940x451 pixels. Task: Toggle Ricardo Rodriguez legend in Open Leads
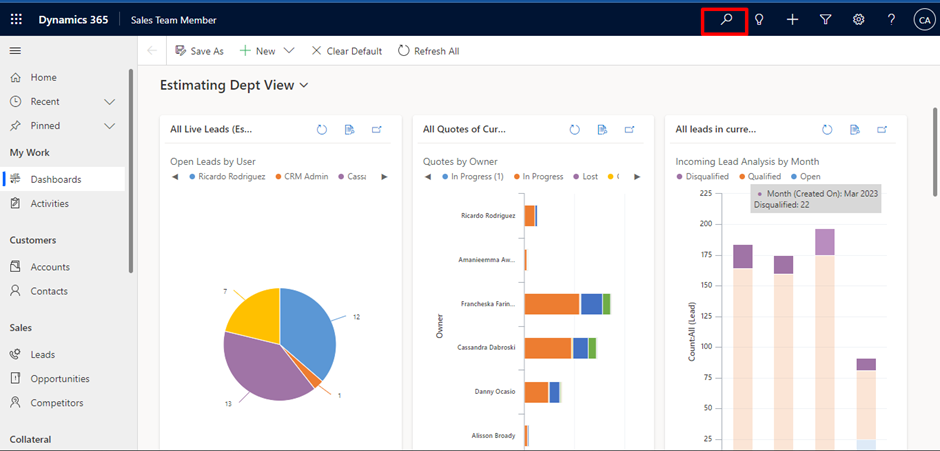227,177
